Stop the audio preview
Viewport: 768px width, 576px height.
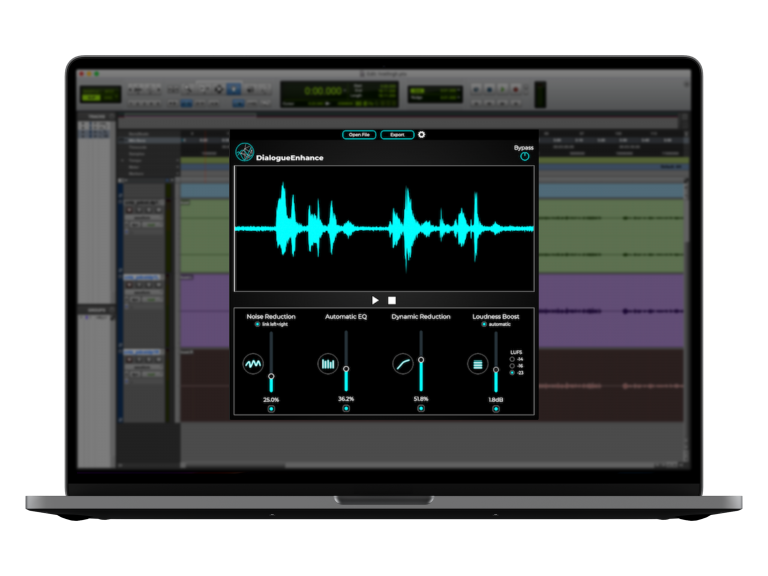392,300
